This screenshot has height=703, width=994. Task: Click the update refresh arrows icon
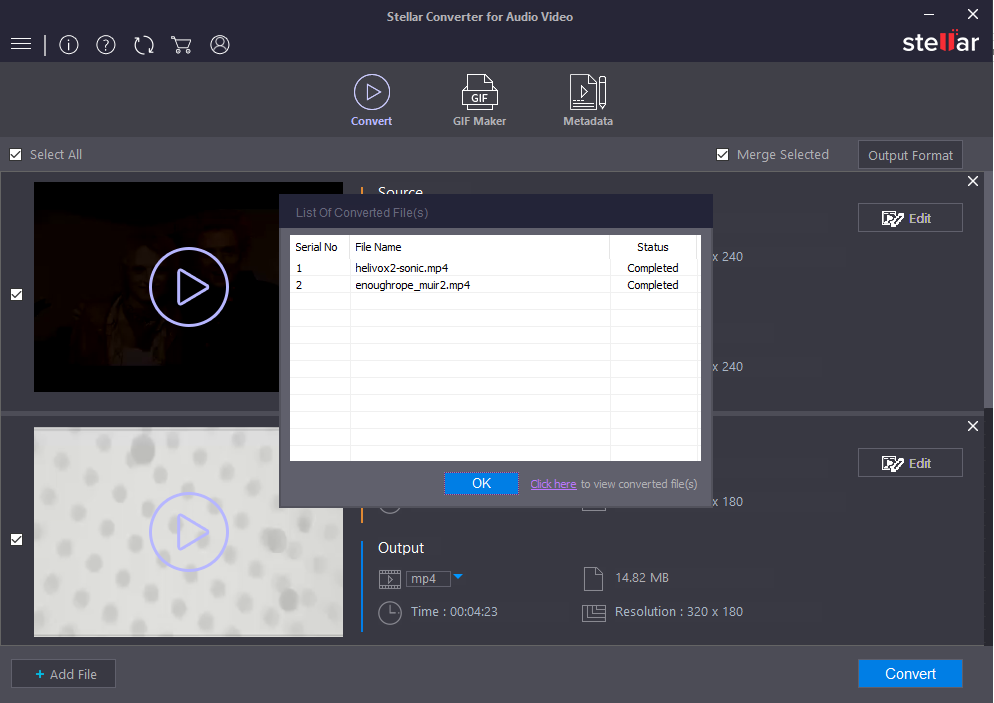pos(144,44)
